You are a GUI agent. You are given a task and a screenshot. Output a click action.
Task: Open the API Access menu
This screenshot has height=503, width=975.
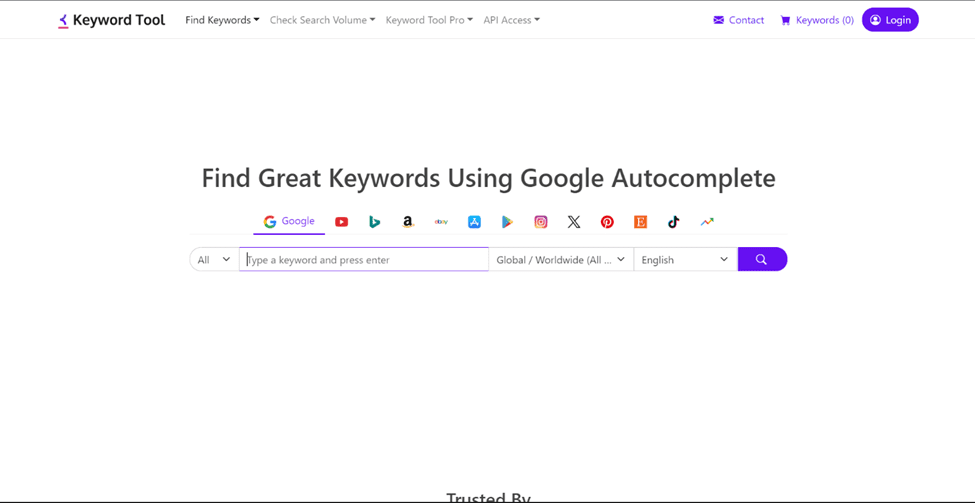tap(512, 20)
